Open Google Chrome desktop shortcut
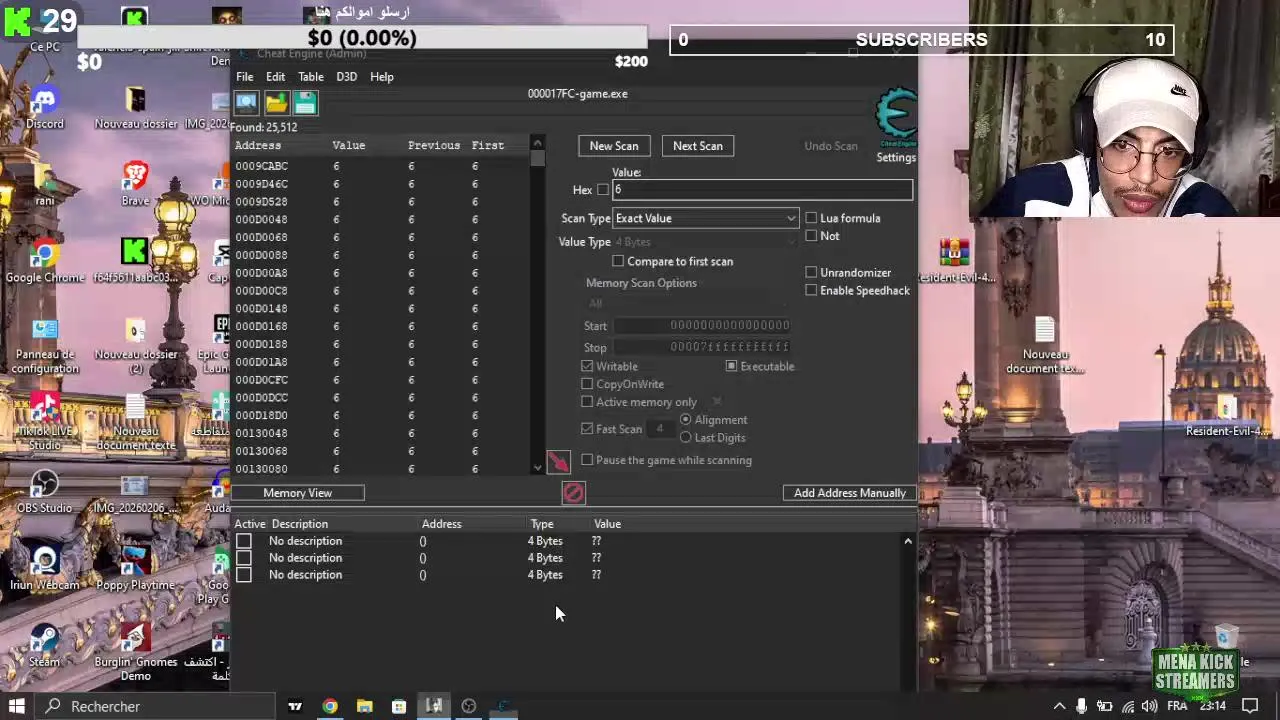The height and width of the screenshot is (720, 1280). [x=44, y=262]
